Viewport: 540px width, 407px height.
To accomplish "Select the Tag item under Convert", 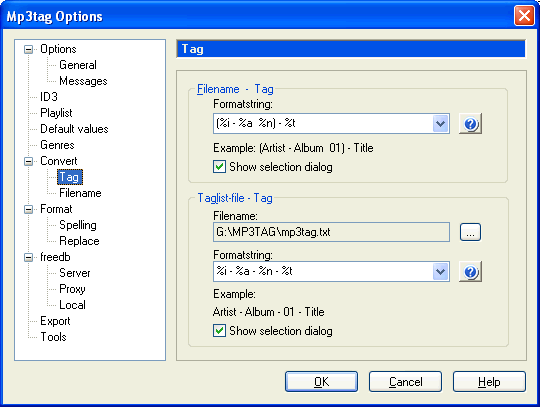I will [x=70, y=177].
